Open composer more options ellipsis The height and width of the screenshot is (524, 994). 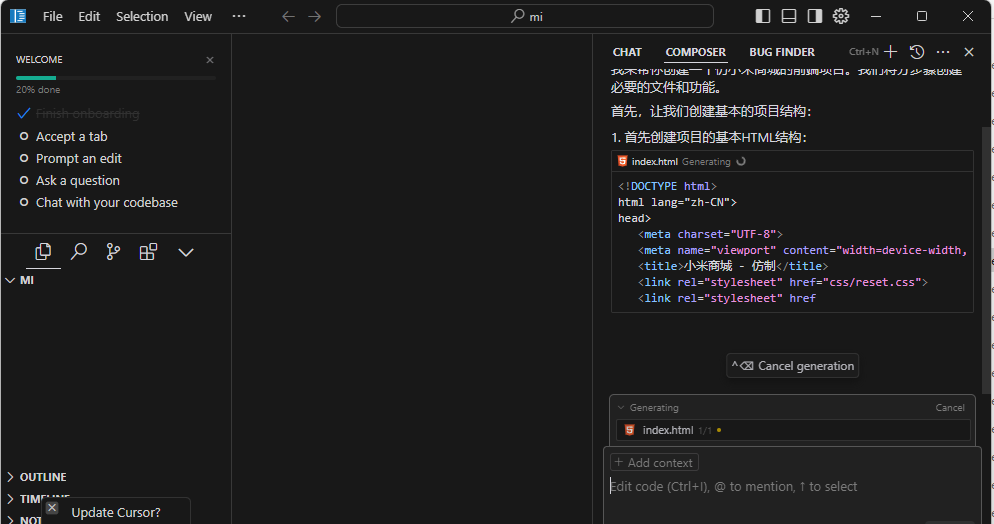[x=943, y=52]
